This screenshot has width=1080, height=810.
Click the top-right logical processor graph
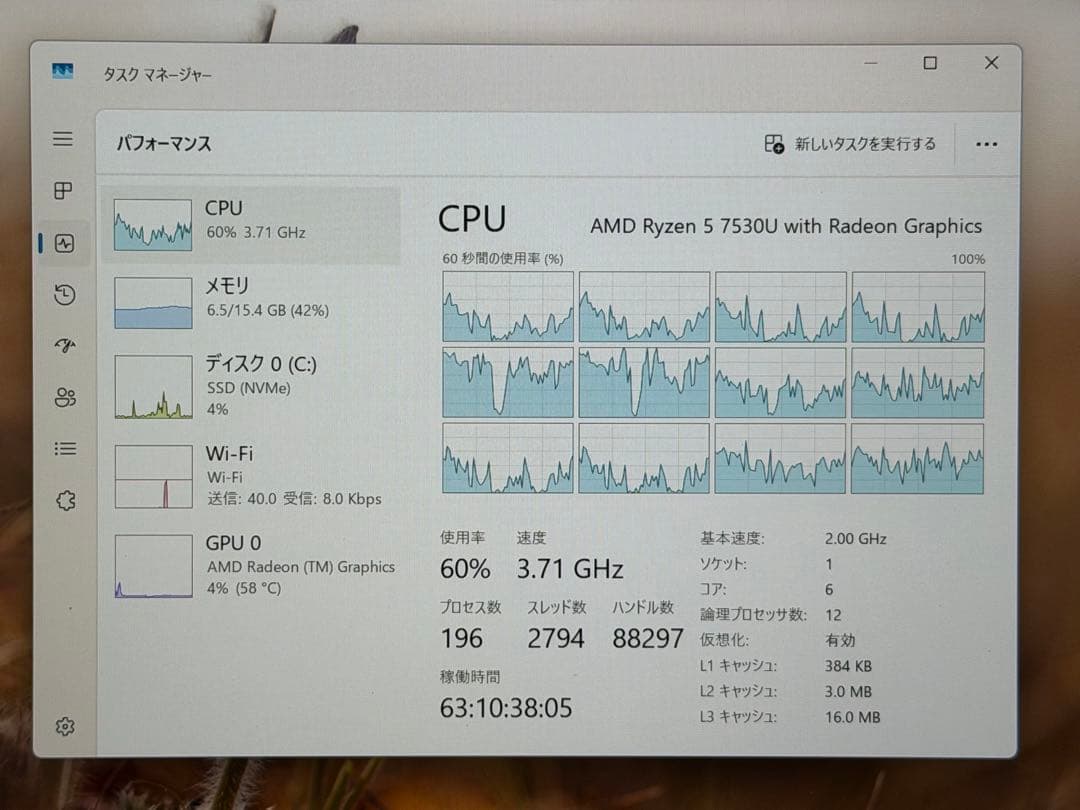coord(918,307)
